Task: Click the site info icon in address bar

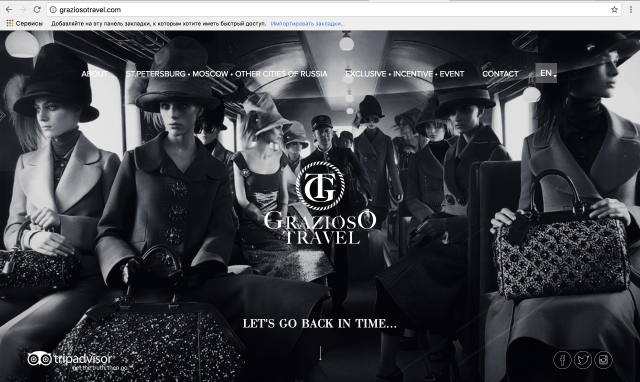Action: pos(53,9)
